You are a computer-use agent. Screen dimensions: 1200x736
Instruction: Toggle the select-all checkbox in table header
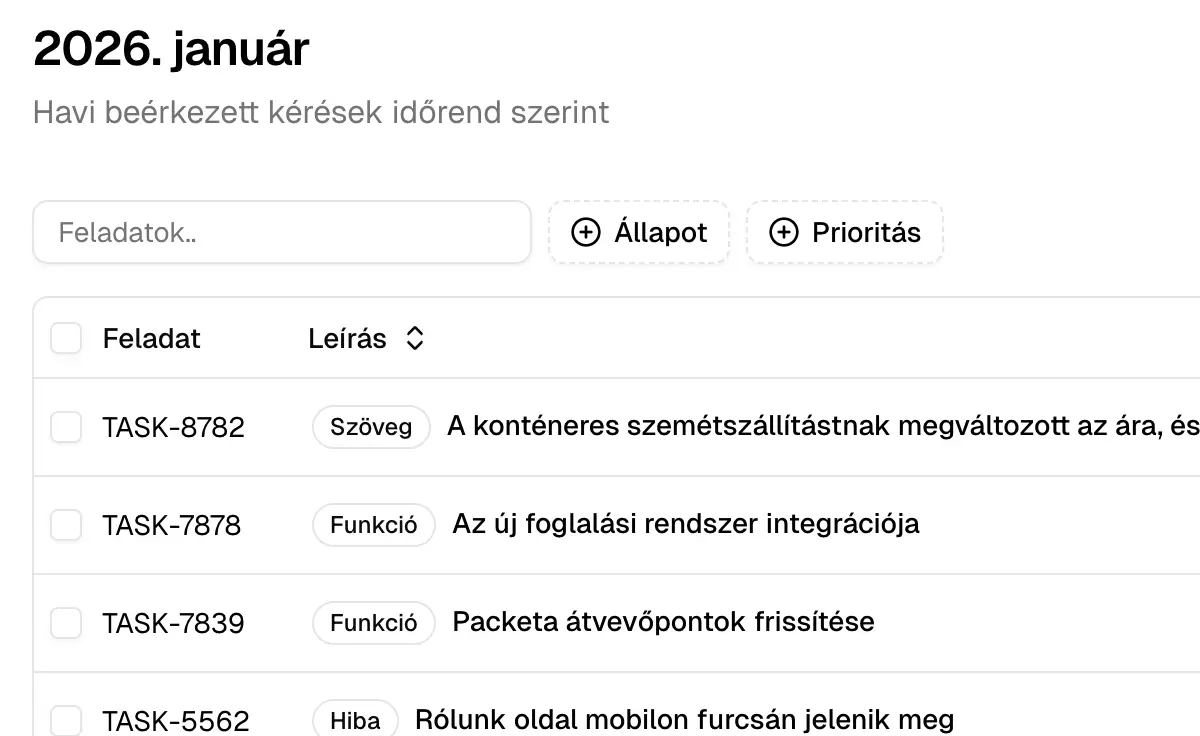pos(66,339)
